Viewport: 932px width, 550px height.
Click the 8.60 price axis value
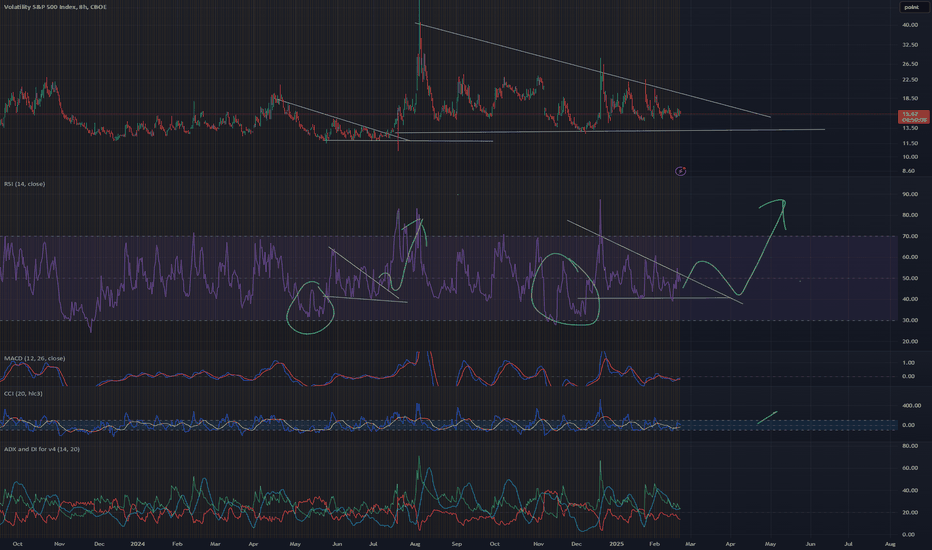909,171
